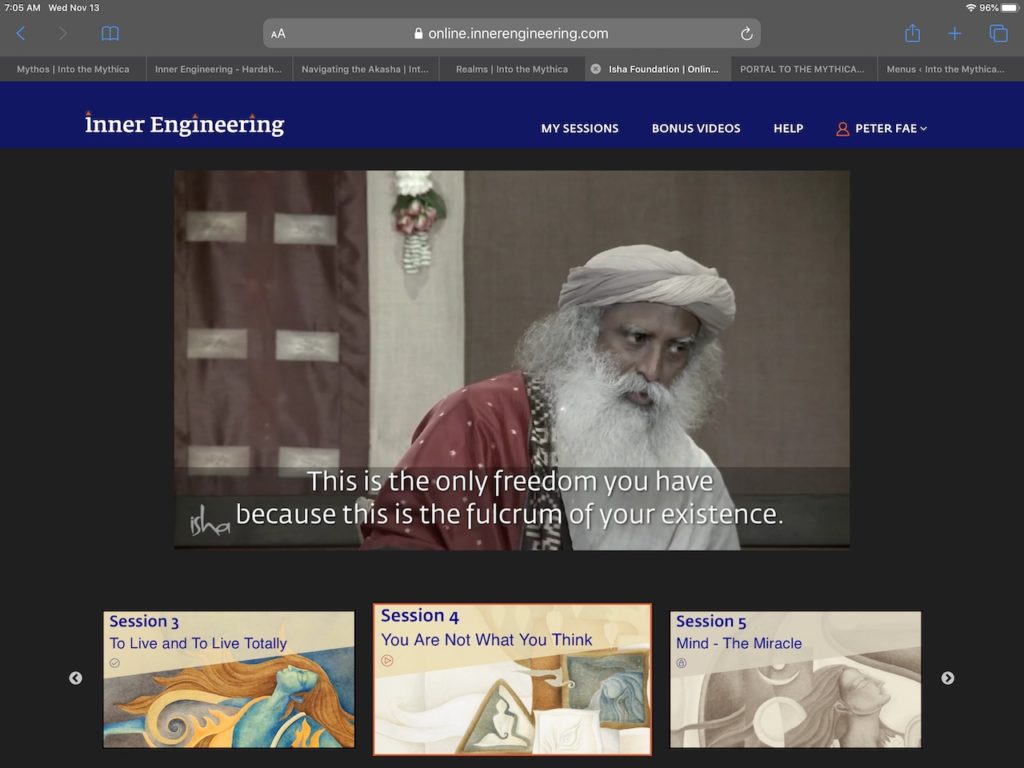The image size is (1024, 768).
Task: Open the Session 4 You Are Not What You Think card
Action: point(513,679)
